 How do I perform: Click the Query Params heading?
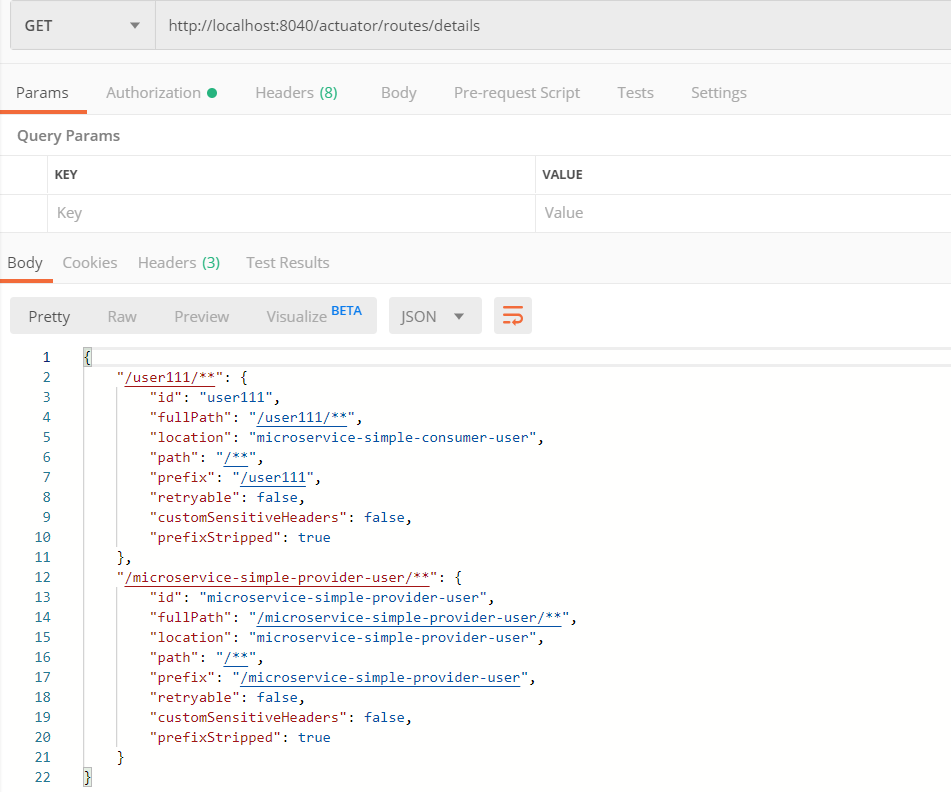[69, 136]
